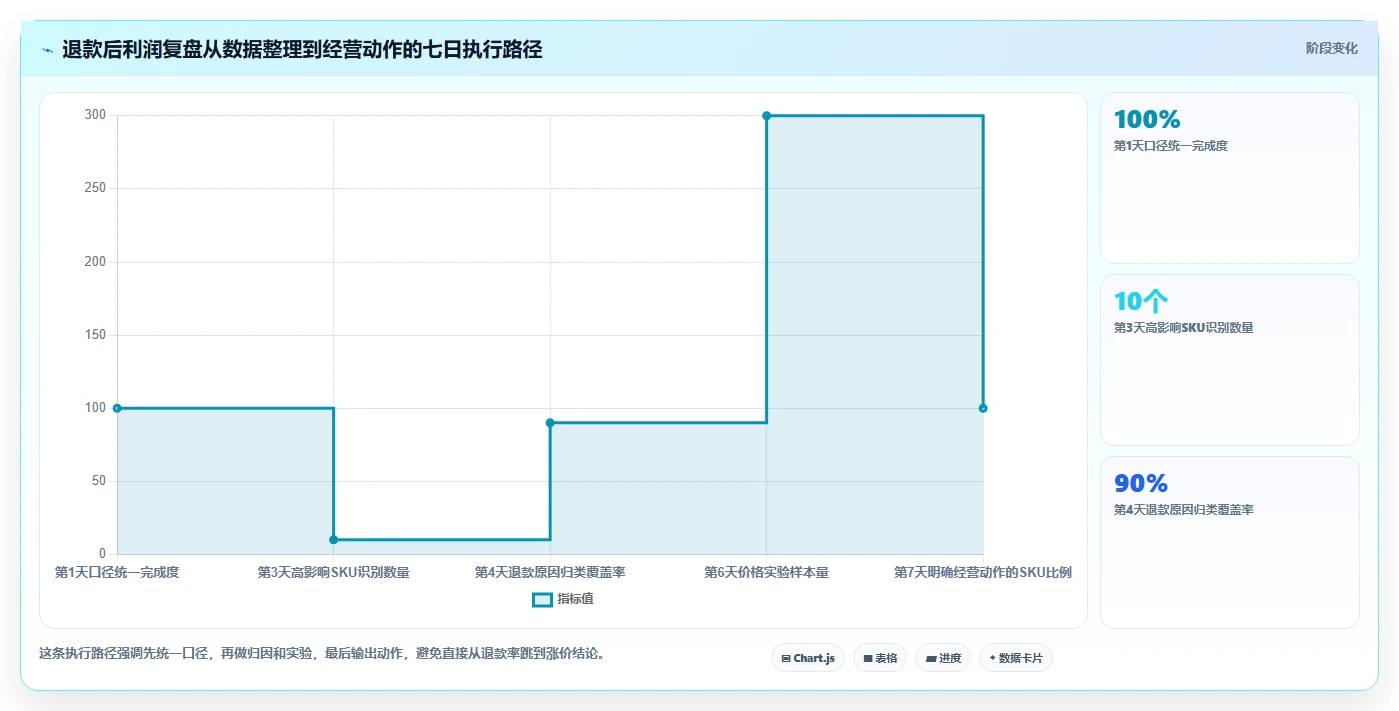The height and width of the screenshot is (711, 1399).
Task: Open the 100% 第1天口径统一完成度 card
Action: click(1230, 178)
